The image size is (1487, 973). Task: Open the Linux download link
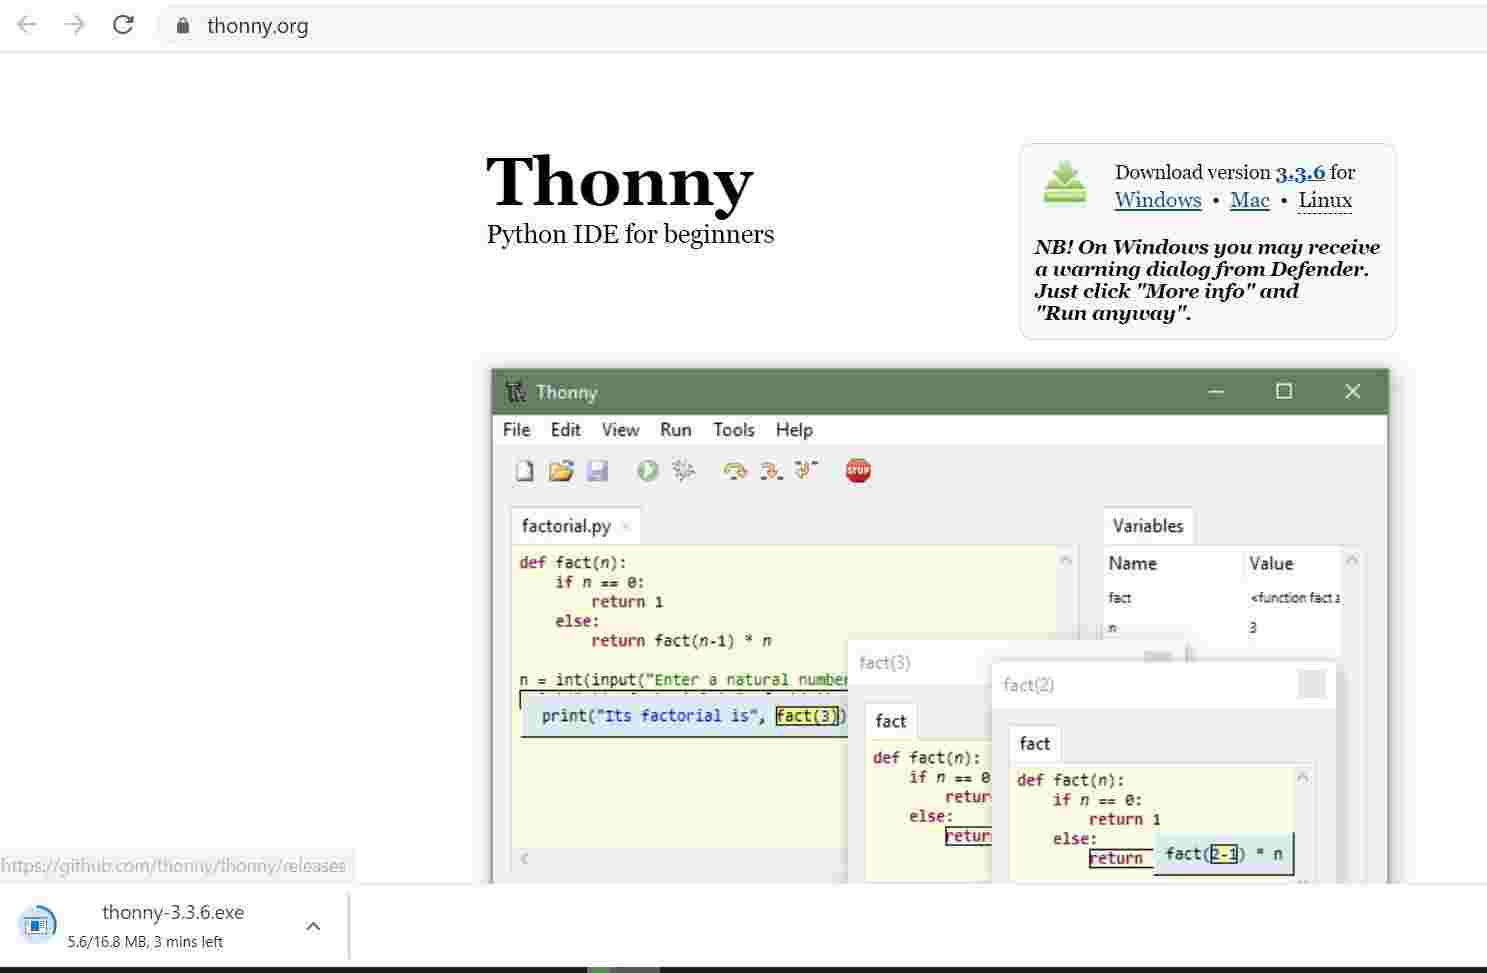pyautogui.click(x=1325, y=200)
